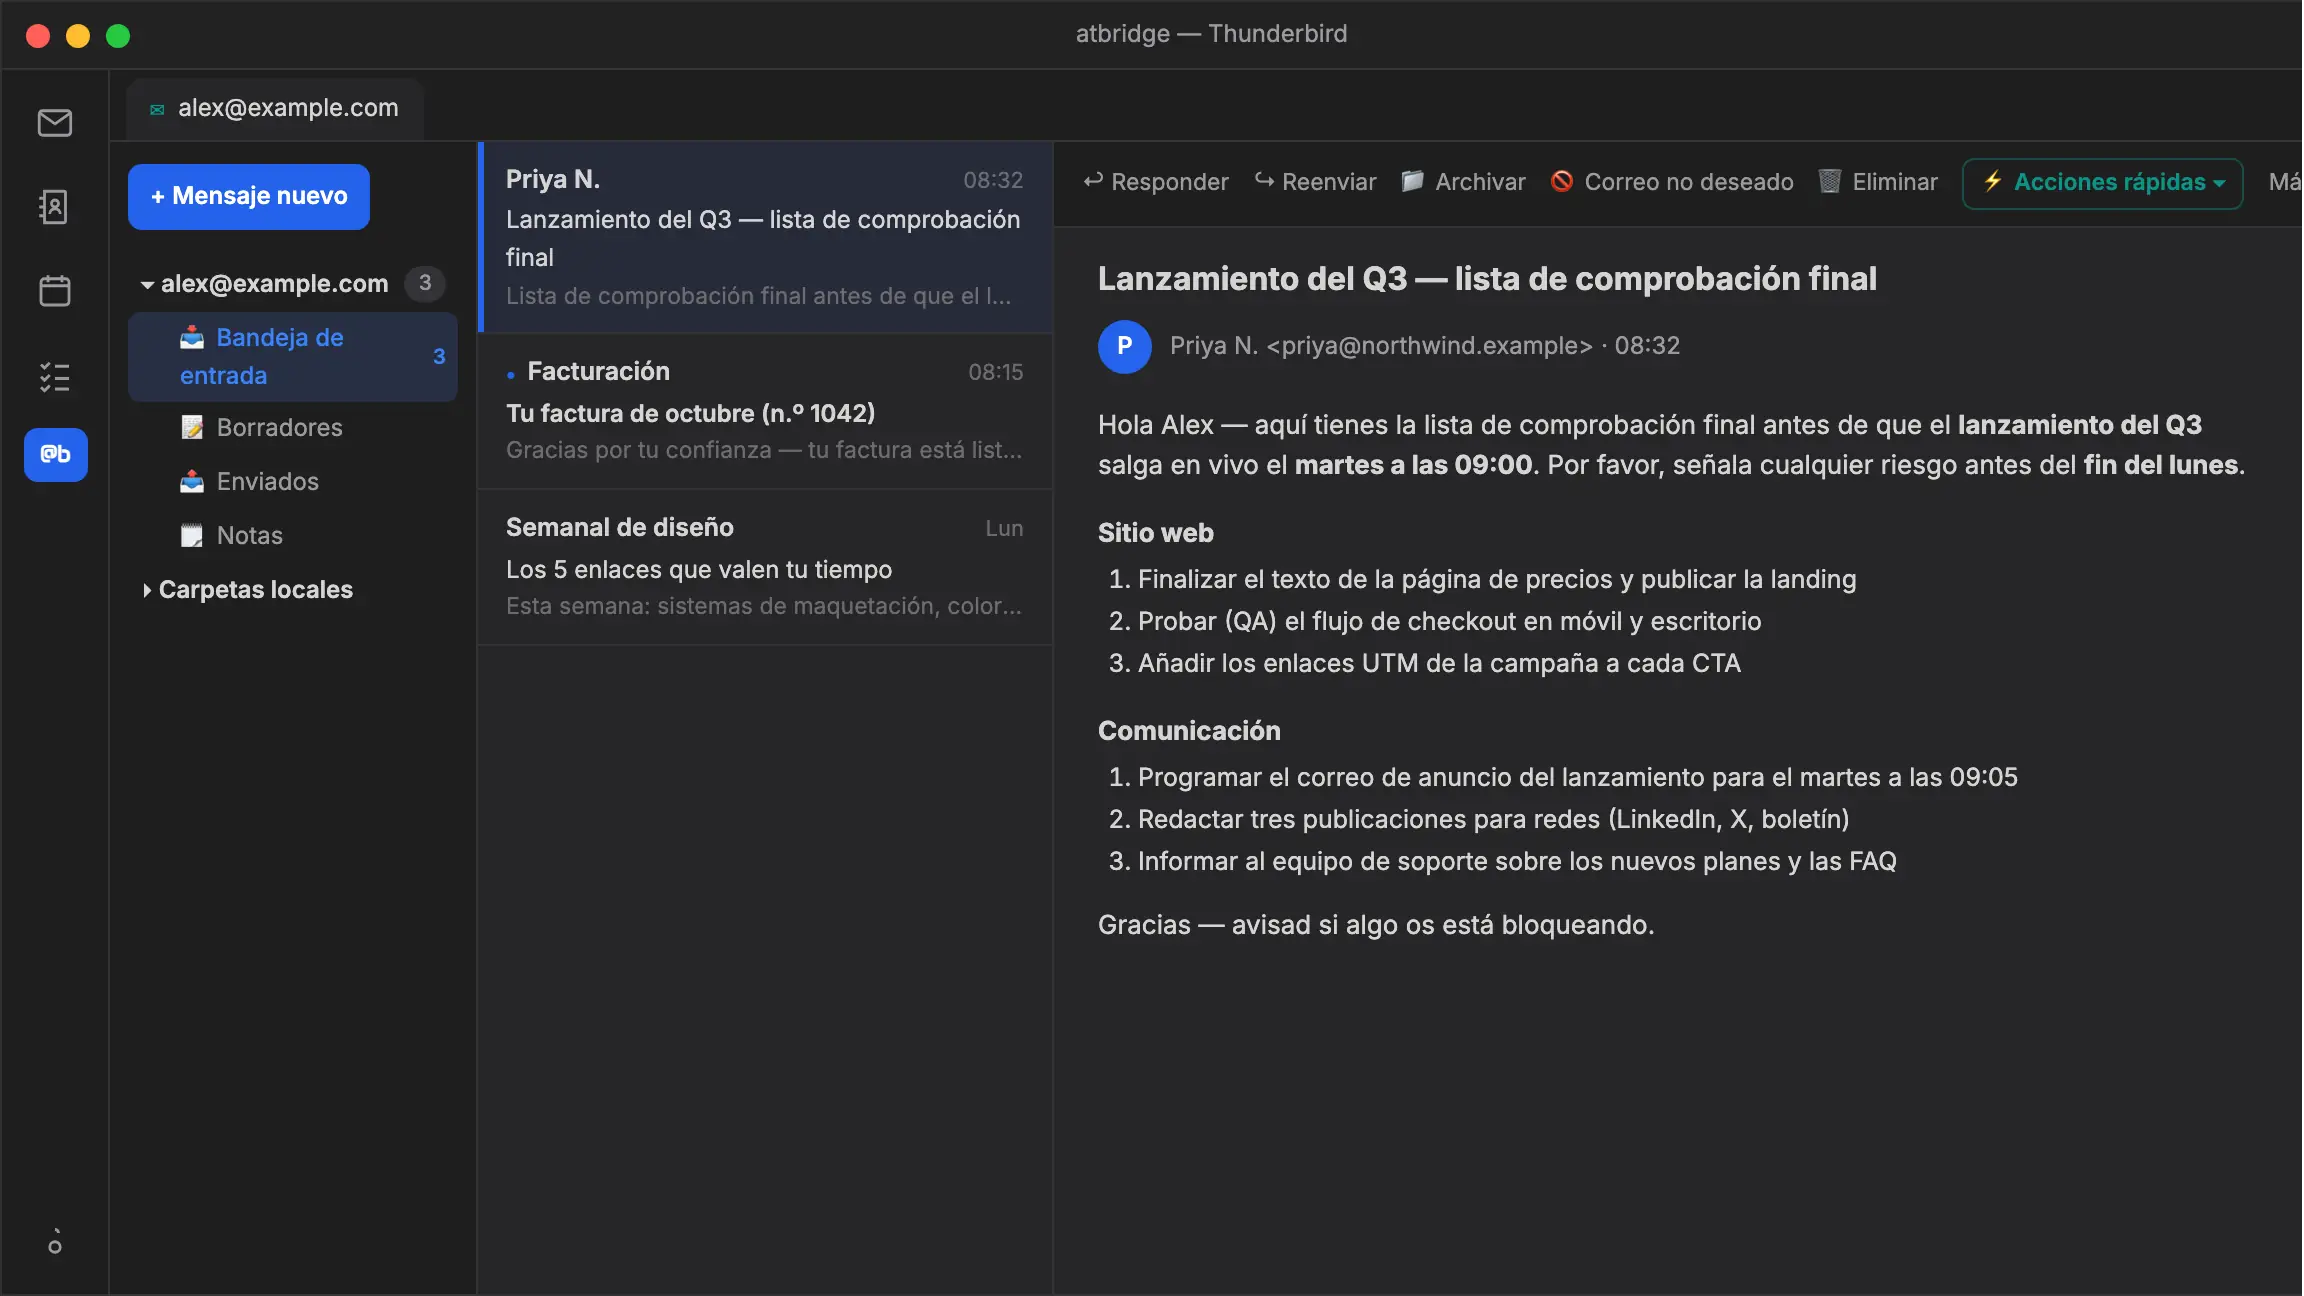Switch to the alex@example.com tab
2304x1296 pixels.
[275, 109]
